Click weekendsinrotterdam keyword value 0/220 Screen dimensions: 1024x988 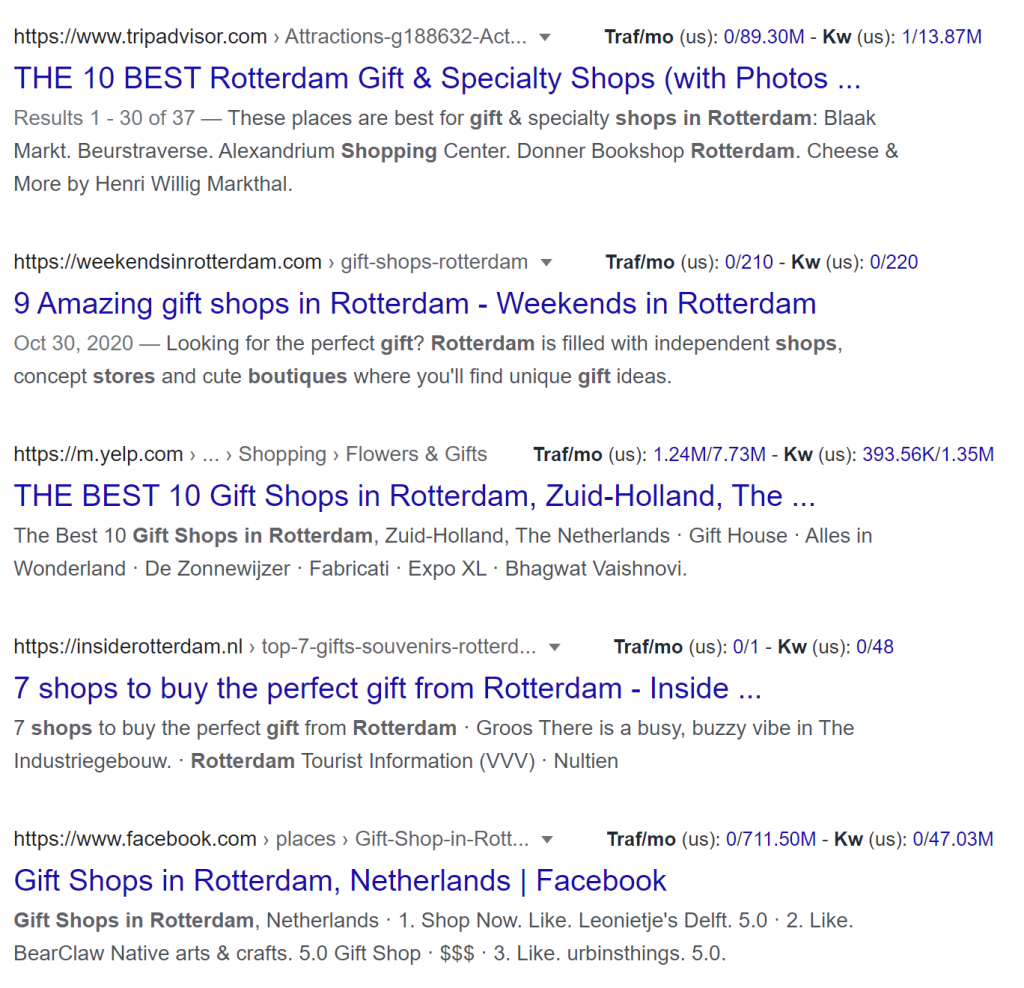point(893,262)
